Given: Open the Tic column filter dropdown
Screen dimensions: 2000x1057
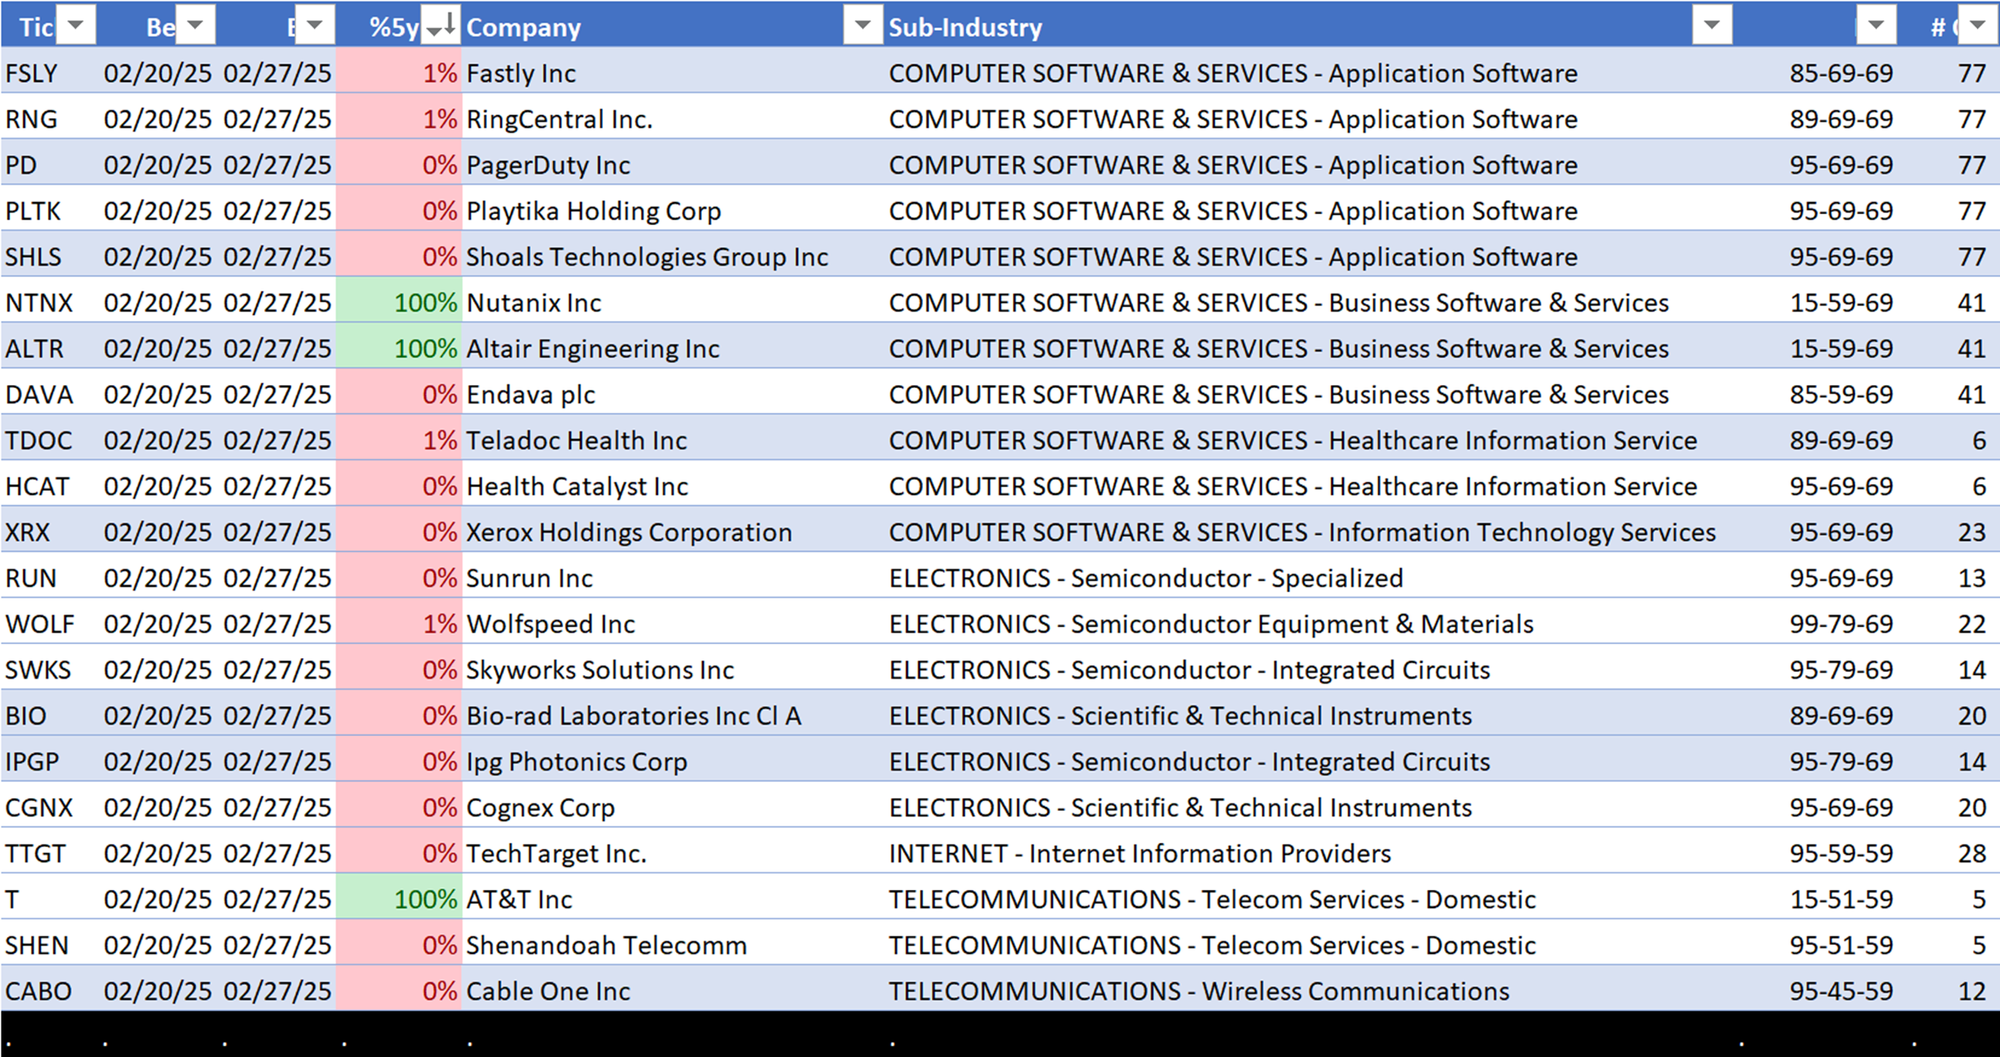Looking at the screenshot, I should (76, 26).
